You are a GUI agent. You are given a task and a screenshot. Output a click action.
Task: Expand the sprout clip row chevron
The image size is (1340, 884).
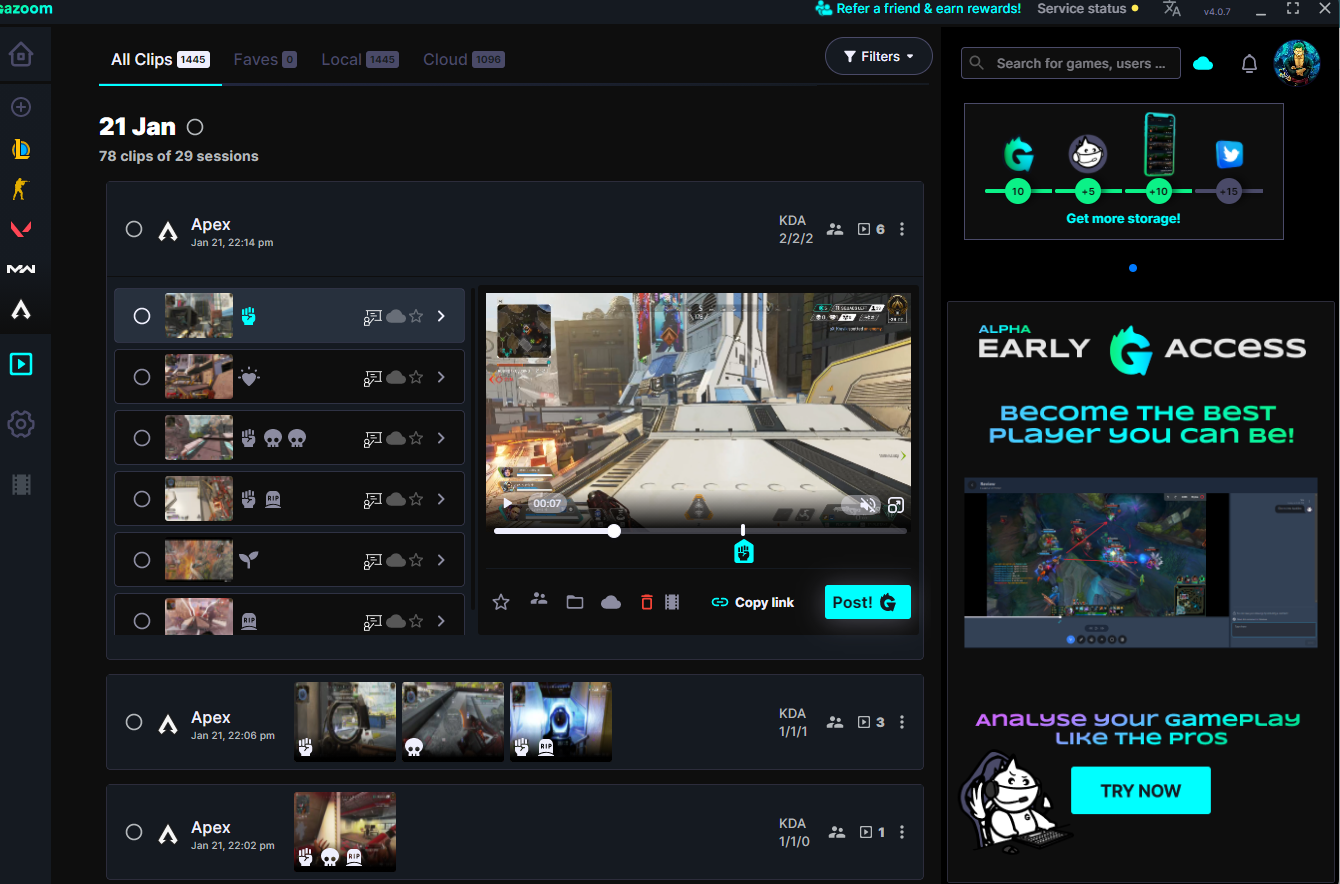pos(441,560)
